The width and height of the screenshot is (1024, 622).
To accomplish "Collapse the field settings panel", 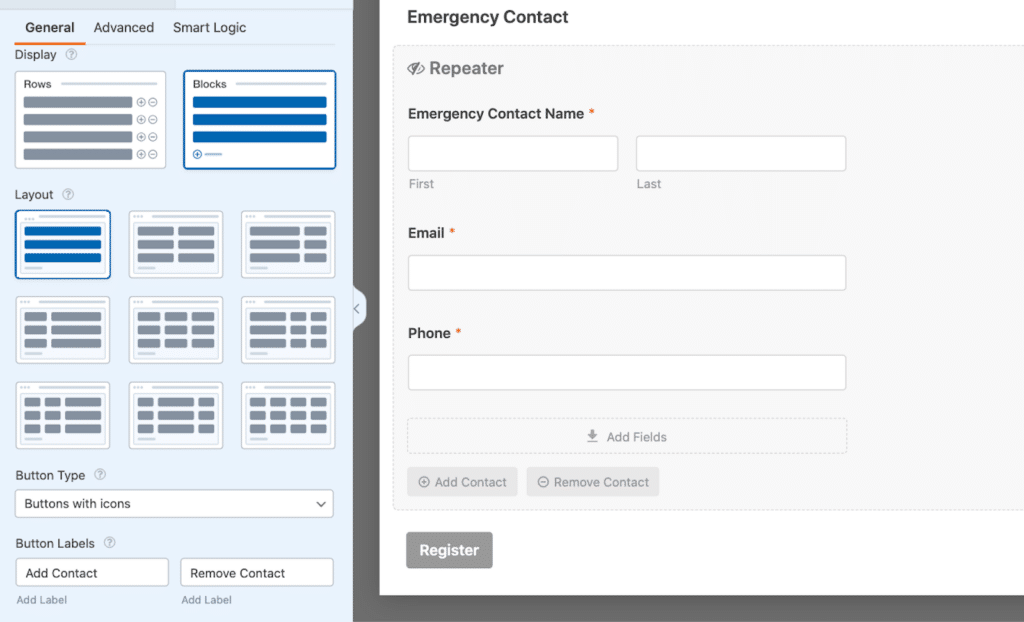I will 357,309.
